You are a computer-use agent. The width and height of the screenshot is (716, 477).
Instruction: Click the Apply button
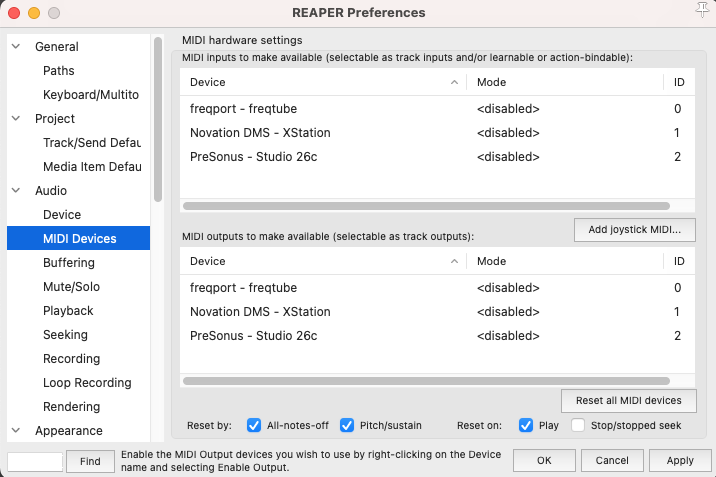click(680, 461)
